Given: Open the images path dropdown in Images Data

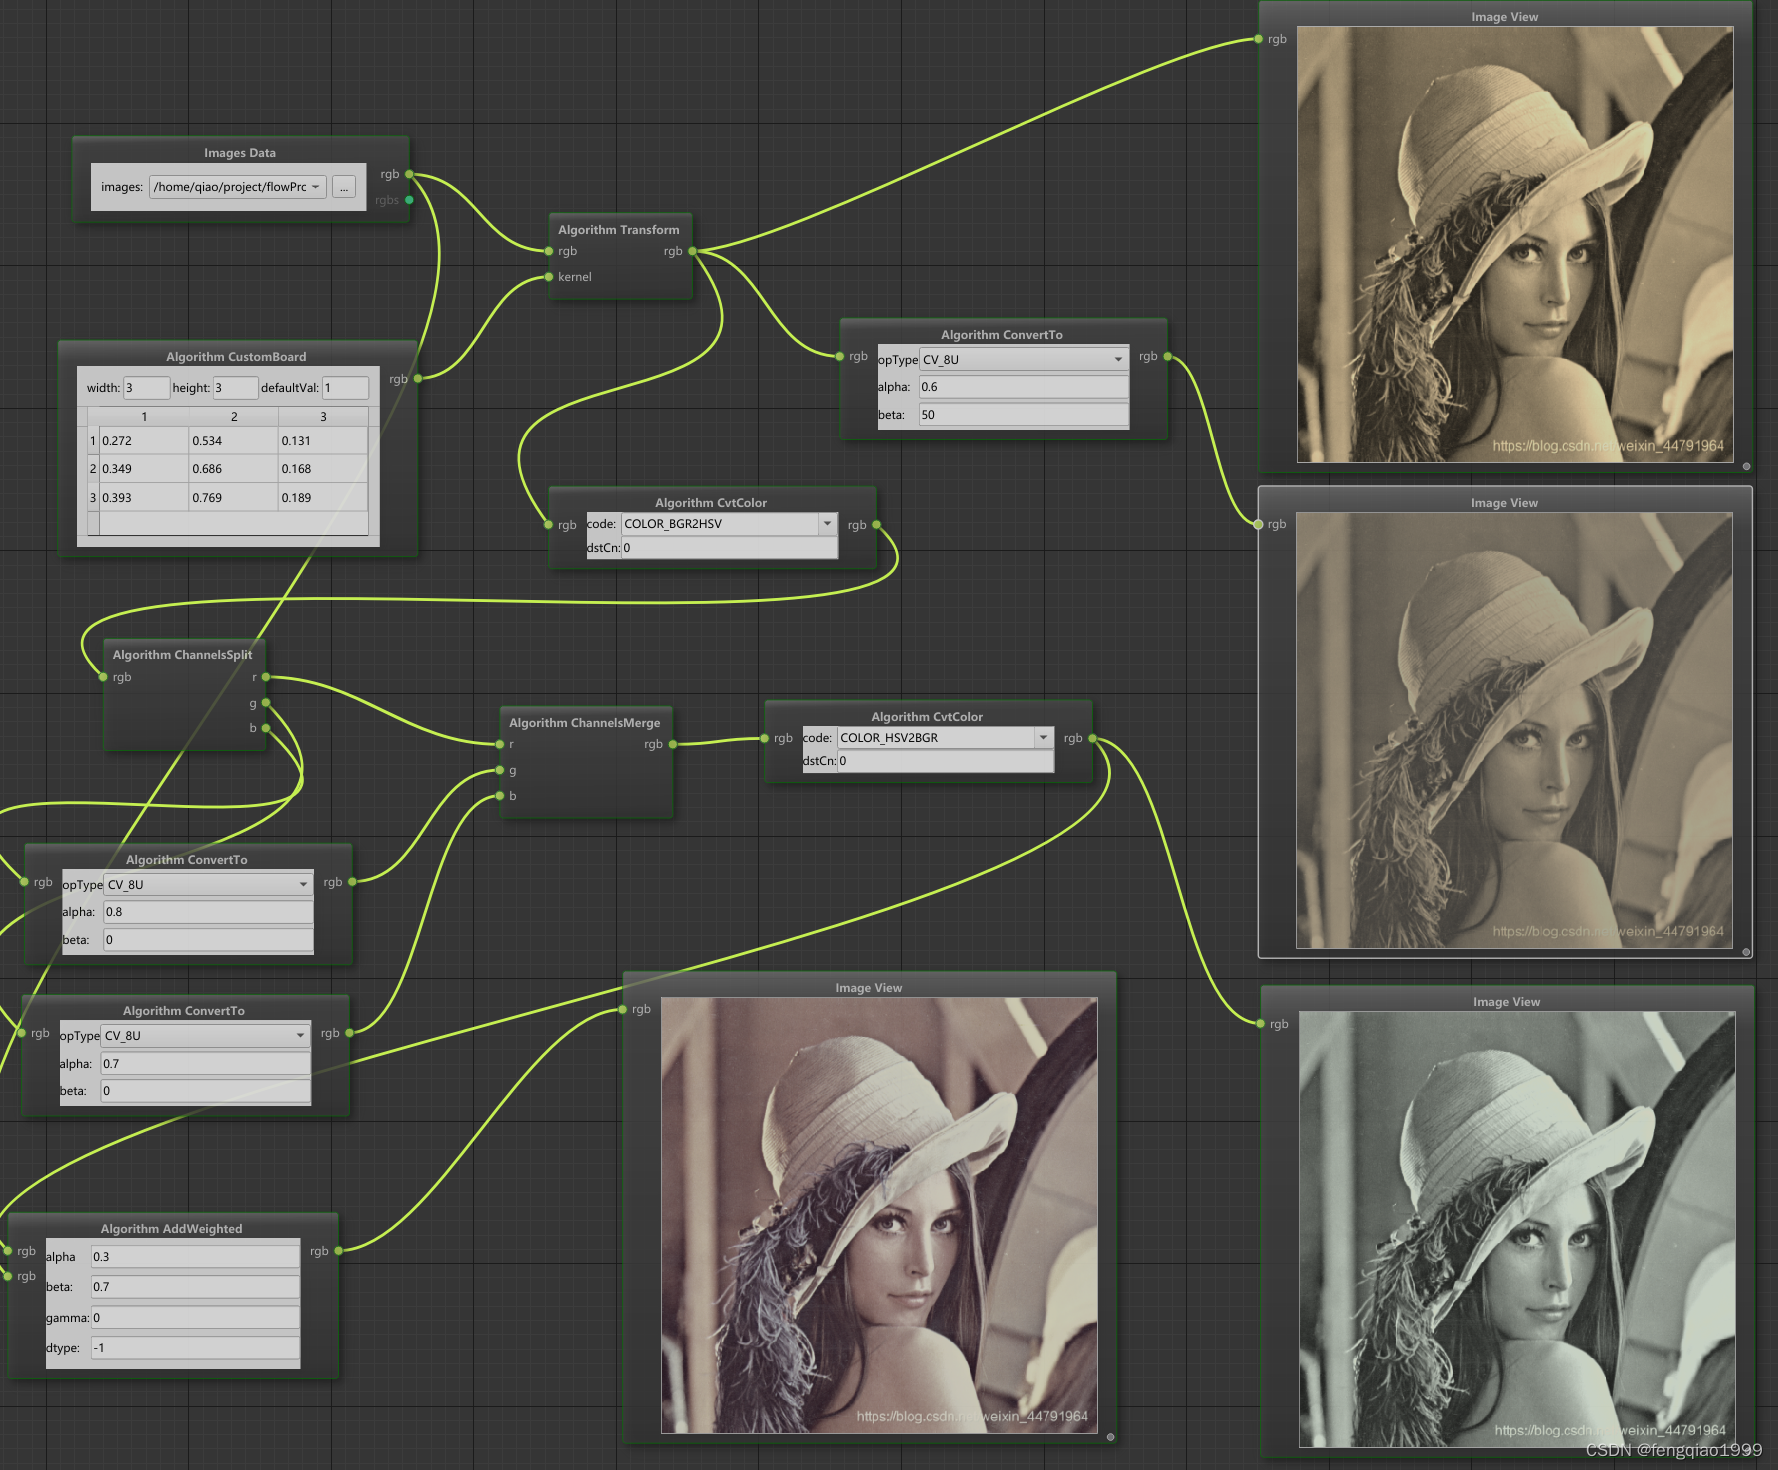Looking at the screenshot, I should pyautogui.click(x=238, y=187).
